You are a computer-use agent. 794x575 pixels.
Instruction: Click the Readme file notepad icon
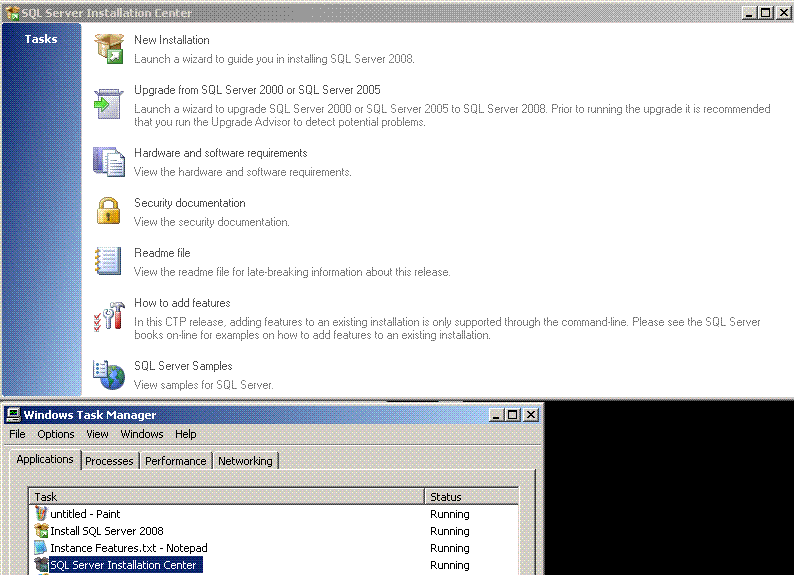pos(108,261)
